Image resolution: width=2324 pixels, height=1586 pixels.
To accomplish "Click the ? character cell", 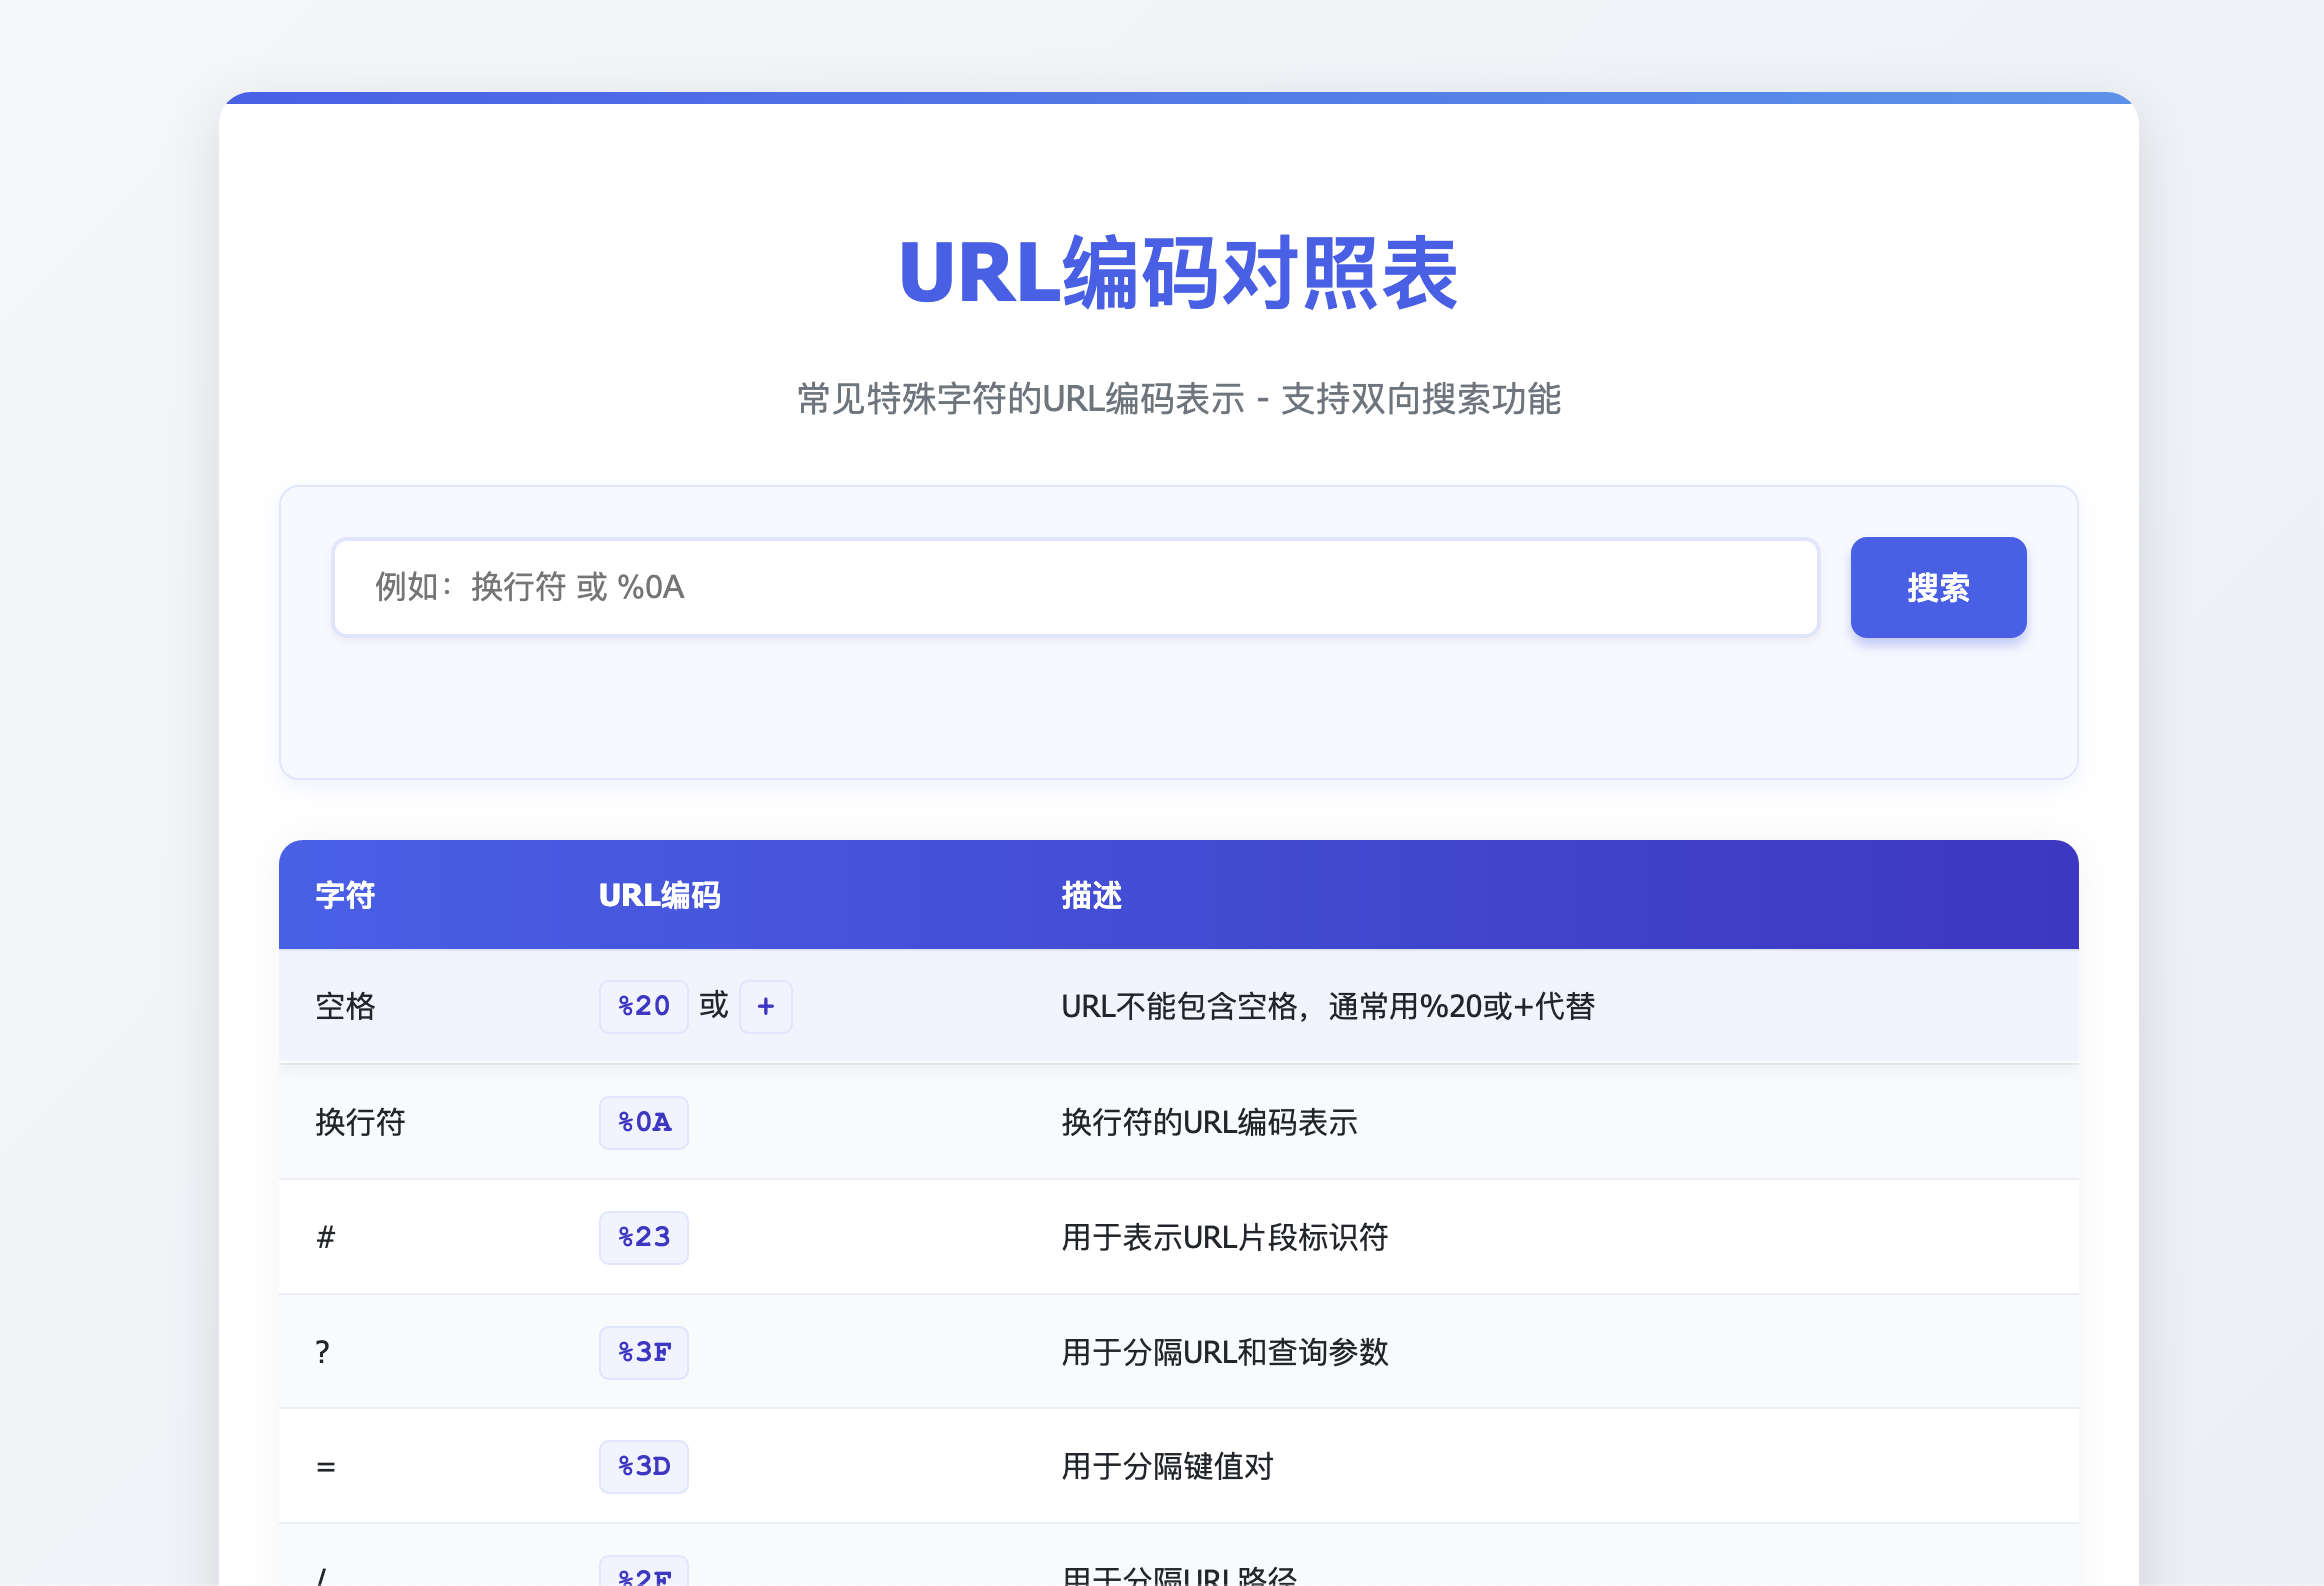I will pyautogui.click(x=322, y=1352).
